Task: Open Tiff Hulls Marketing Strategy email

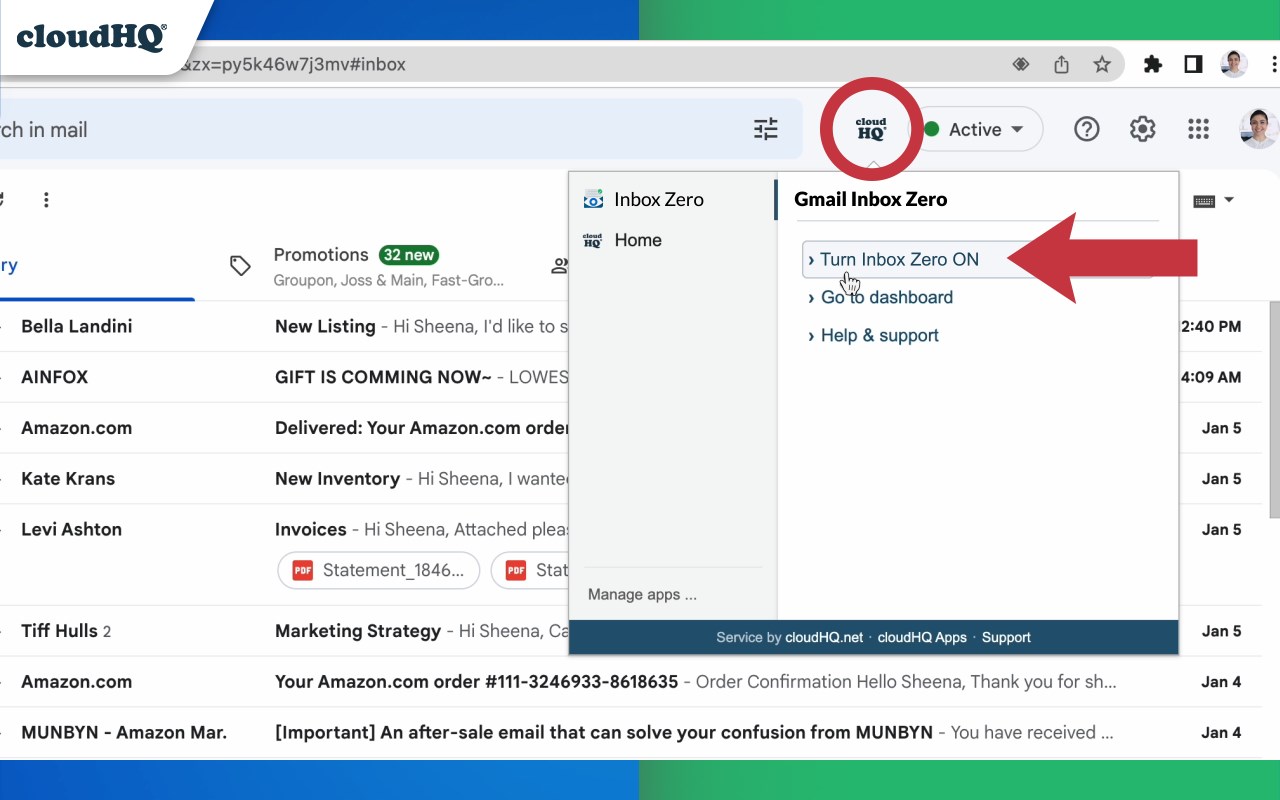Action: [x=285, y=631]
